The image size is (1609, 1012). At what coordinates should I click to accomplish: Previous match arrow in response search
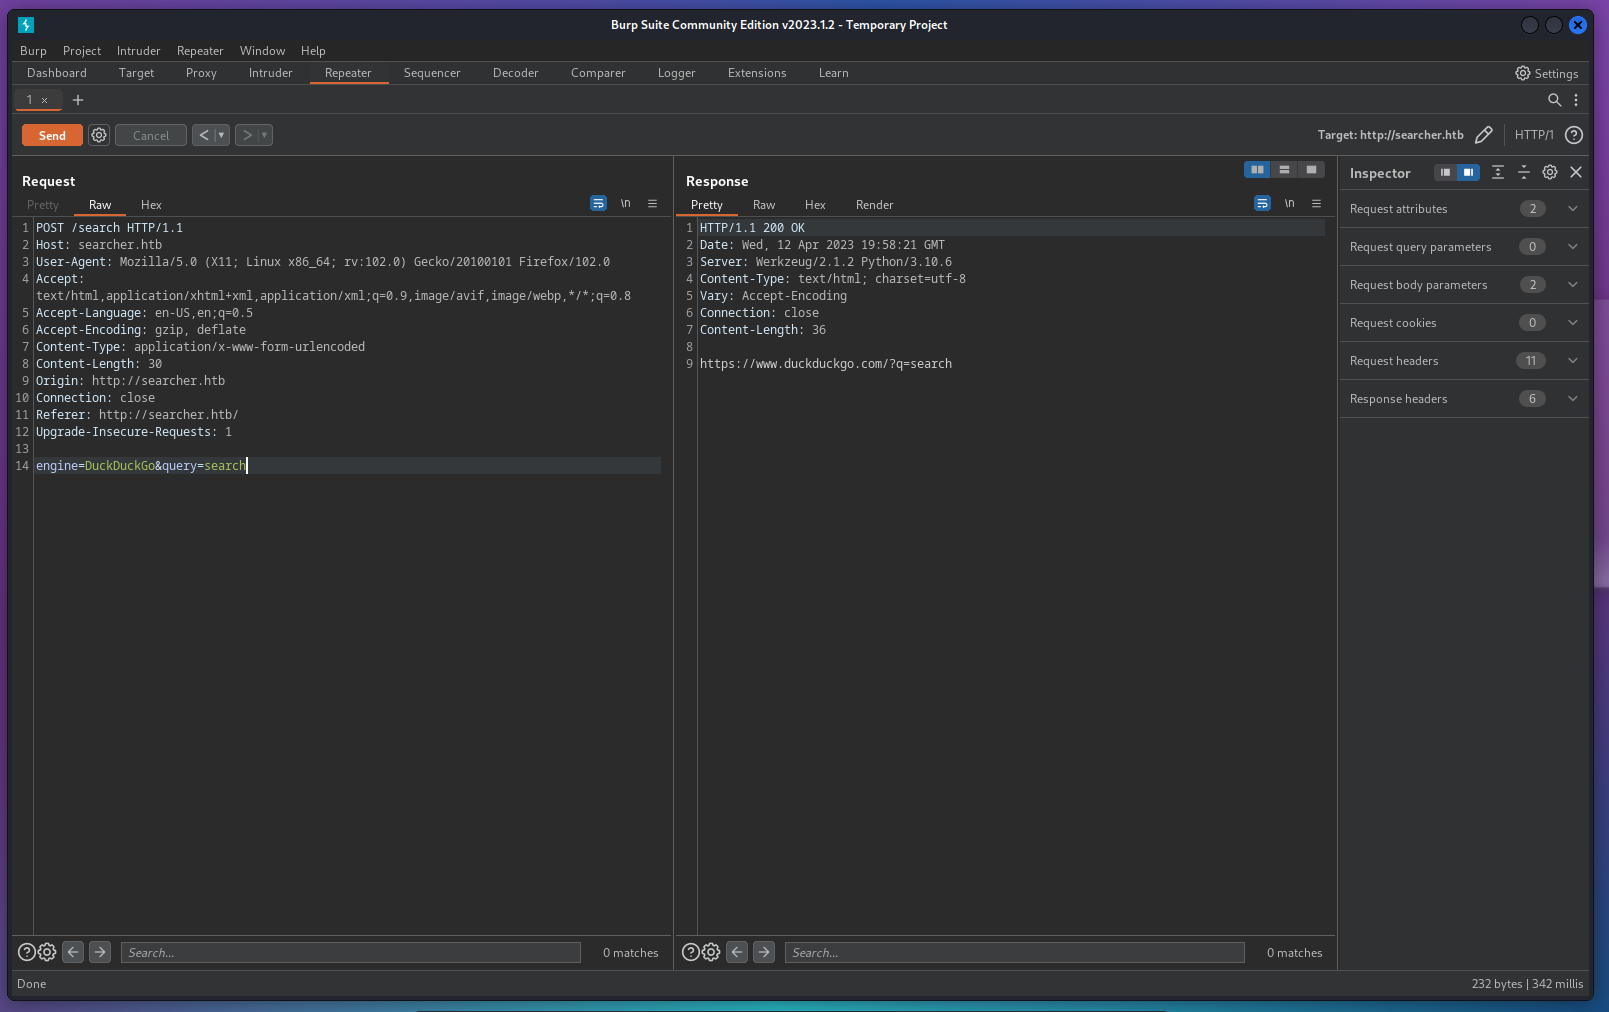pos(737,952)
